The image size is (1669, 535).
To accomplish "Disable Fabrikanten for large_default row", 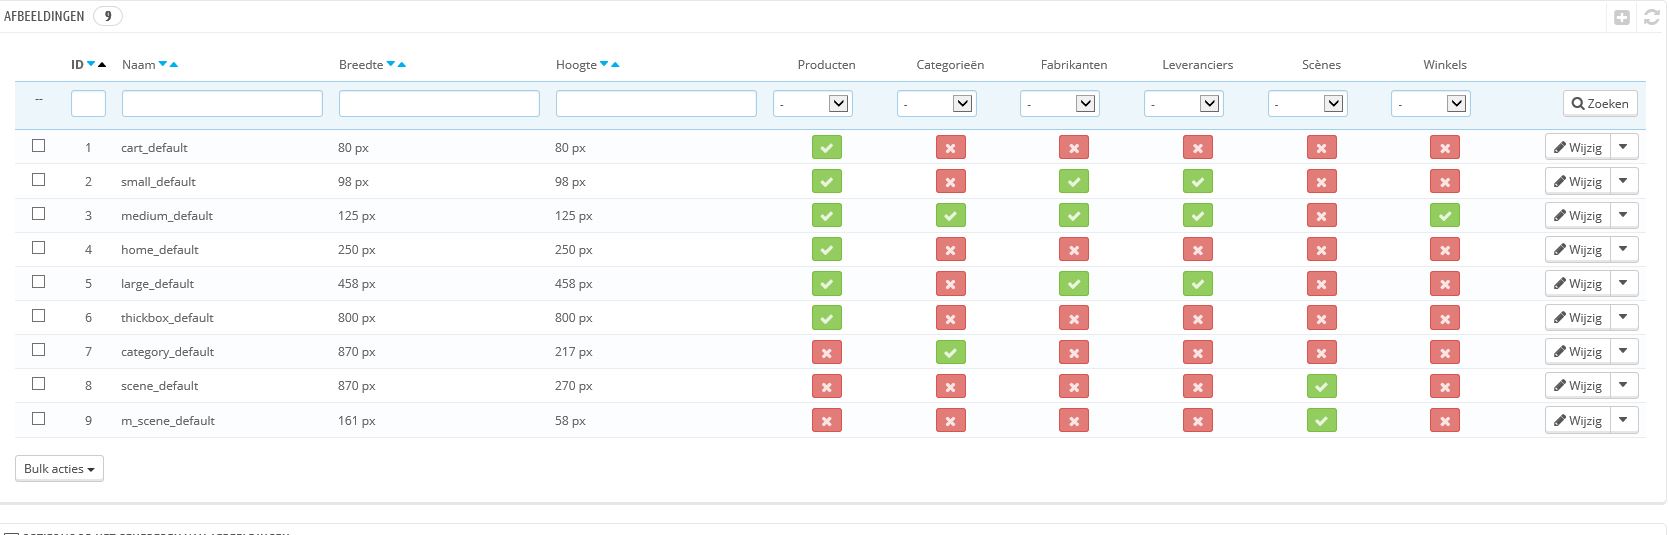I will [x=1073, y=284].
